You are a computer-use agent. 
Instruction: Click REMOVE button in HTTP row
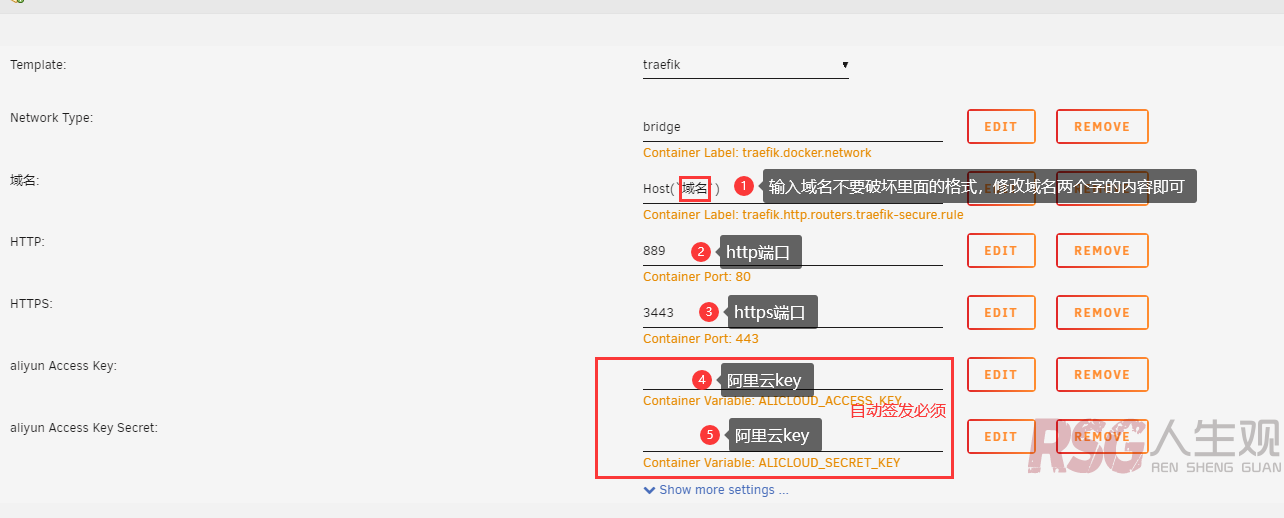coord(1102,251)
